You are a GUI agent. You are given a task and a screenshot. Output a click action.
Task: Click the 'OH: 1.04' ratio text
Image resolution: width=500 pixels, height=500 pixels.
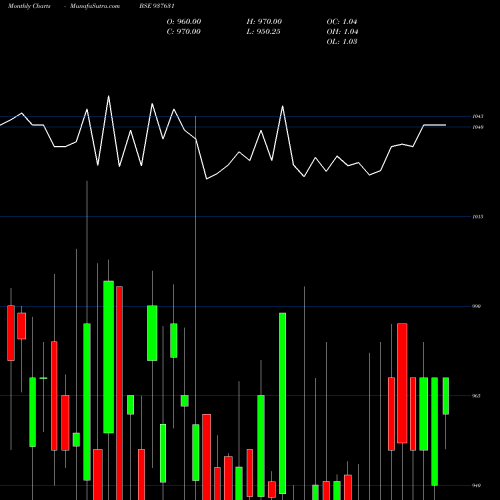[x=342, y=32]
